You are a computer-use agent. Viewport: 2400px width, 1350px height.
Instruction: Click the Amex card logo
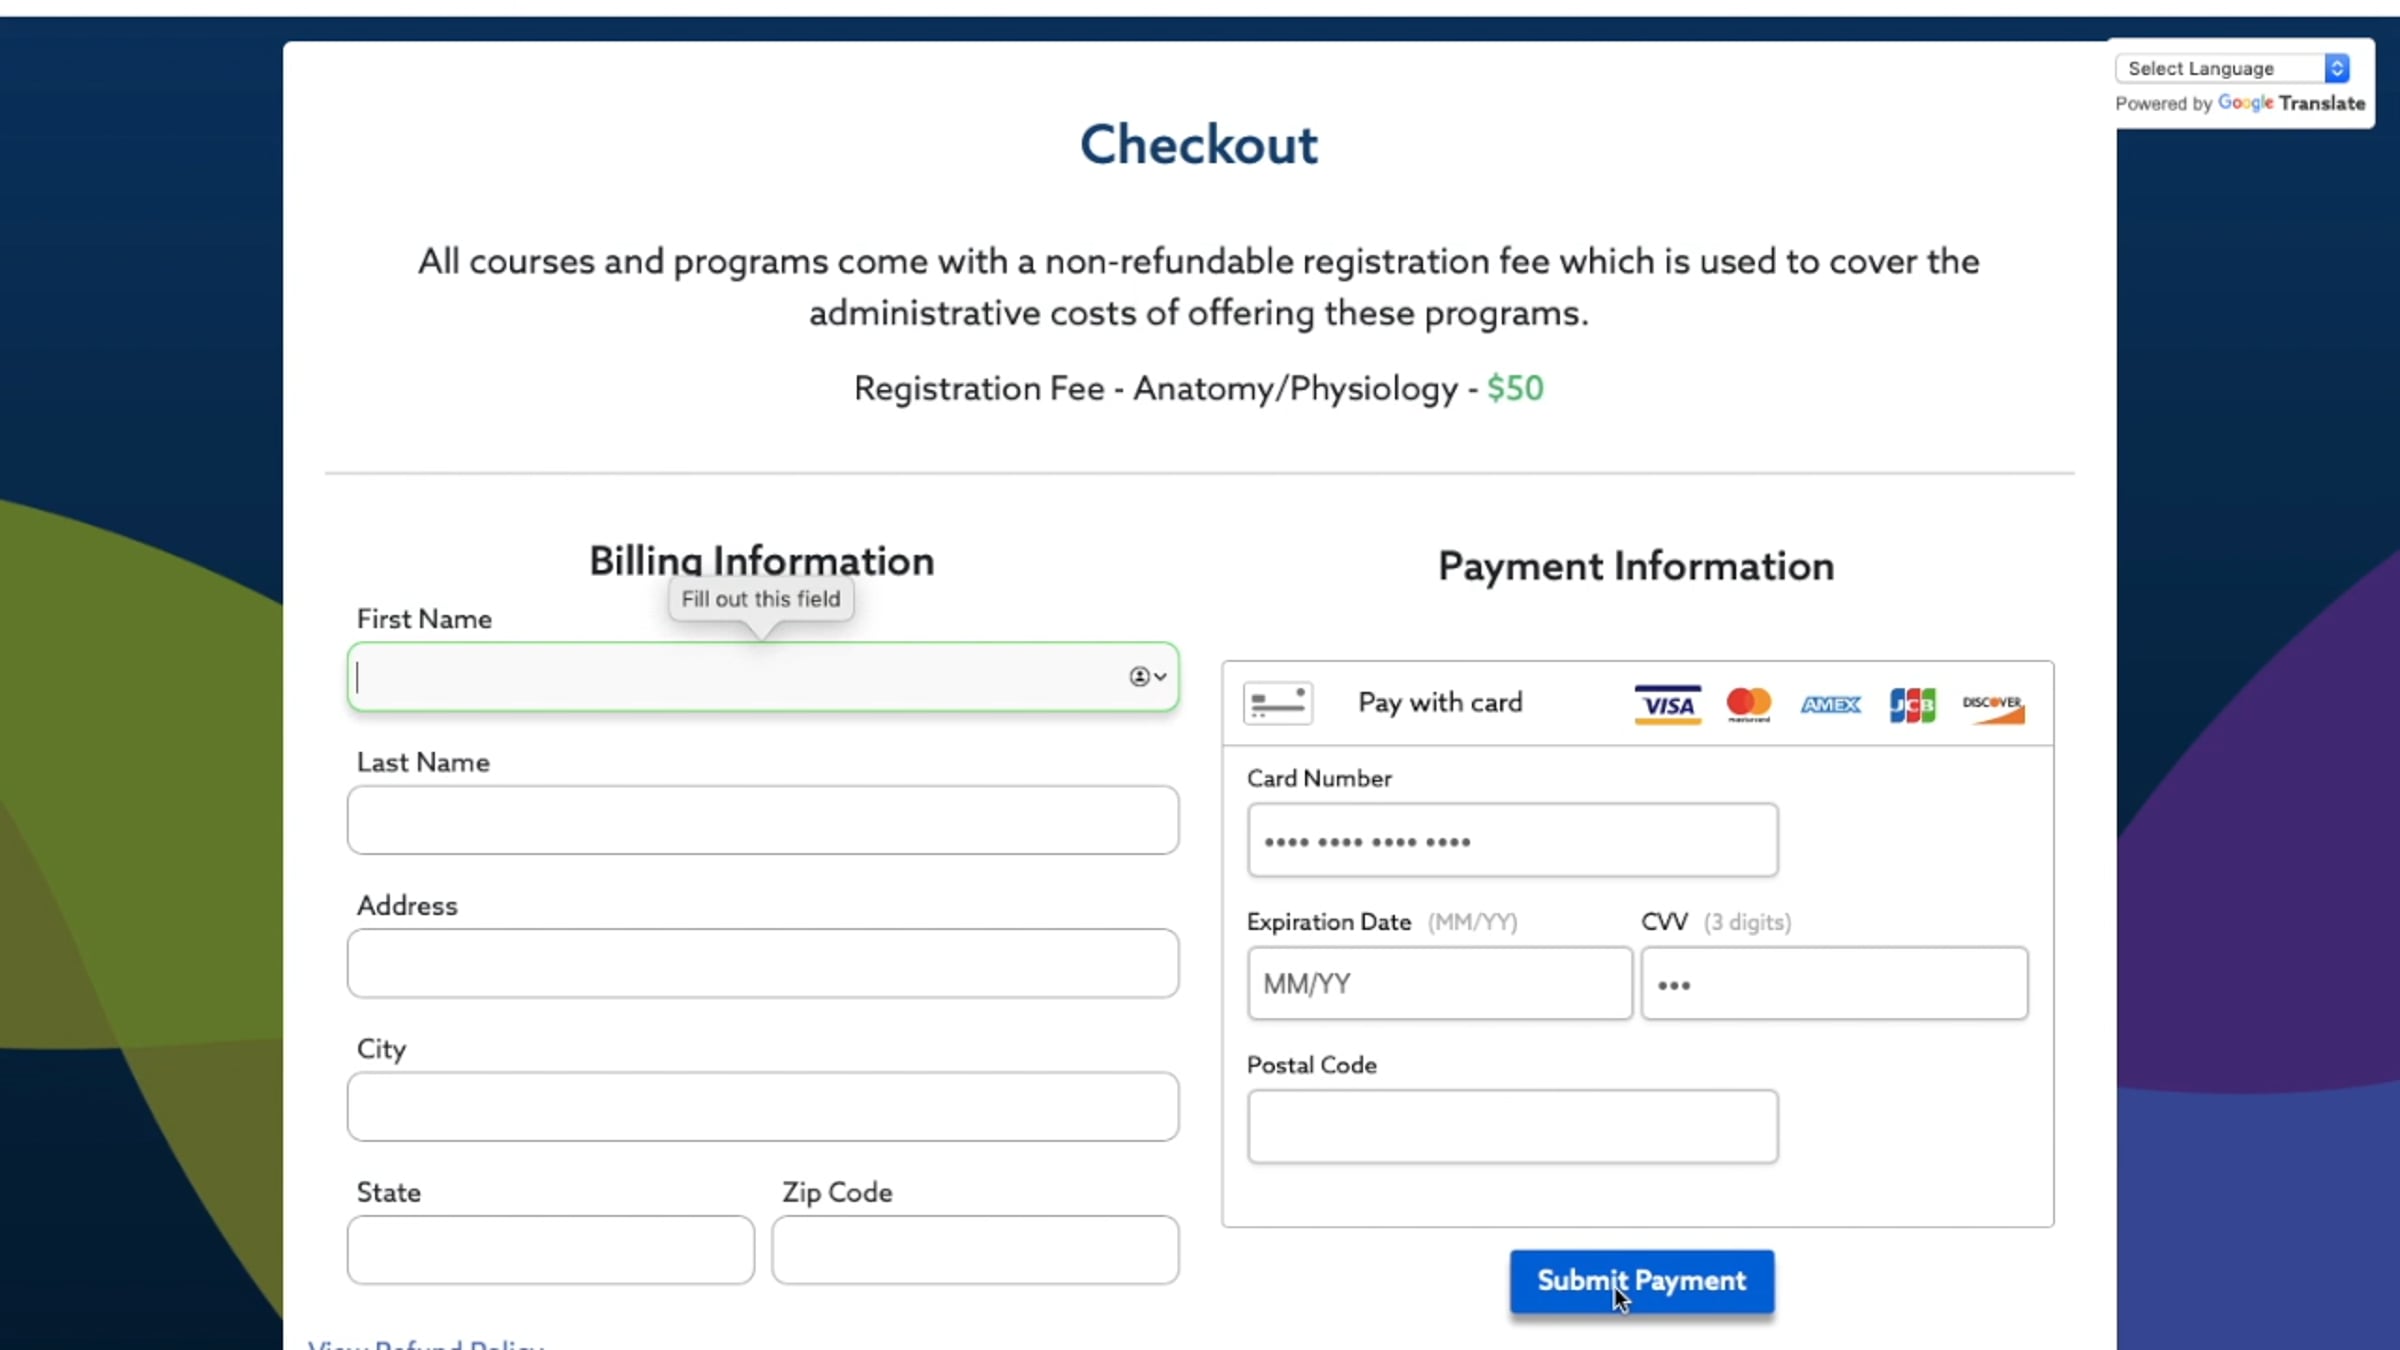(x=1830, y=704)
